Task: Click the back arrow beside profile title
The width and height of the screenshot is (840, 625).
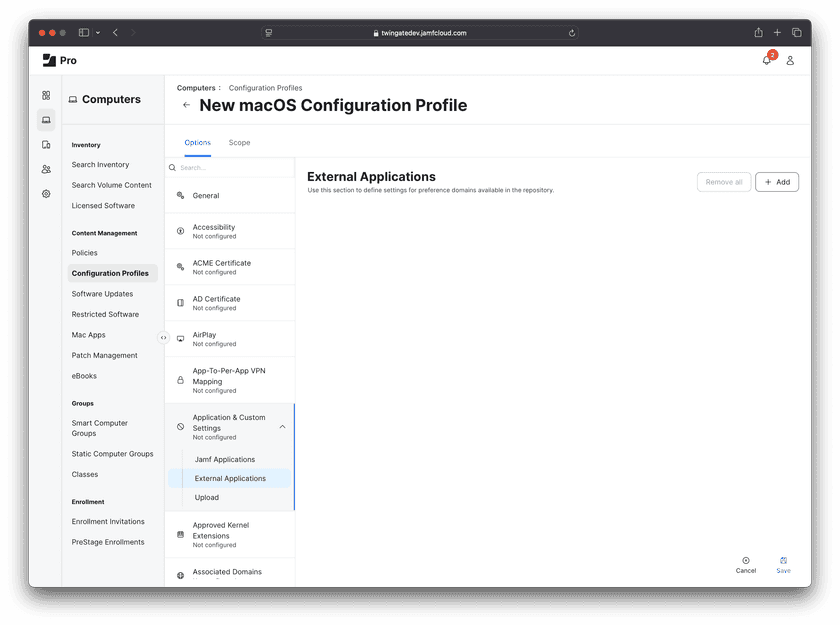Action: [186, 105]
